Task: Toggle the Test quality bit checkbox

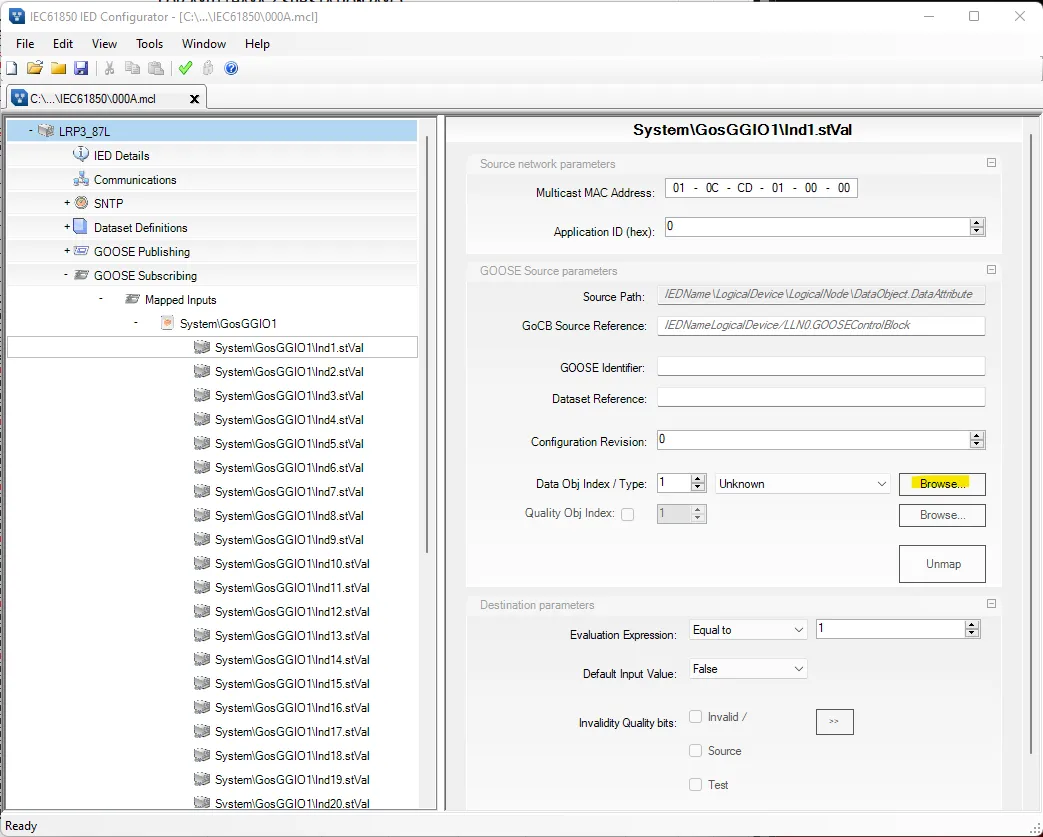Action: [x=696, y=784]
